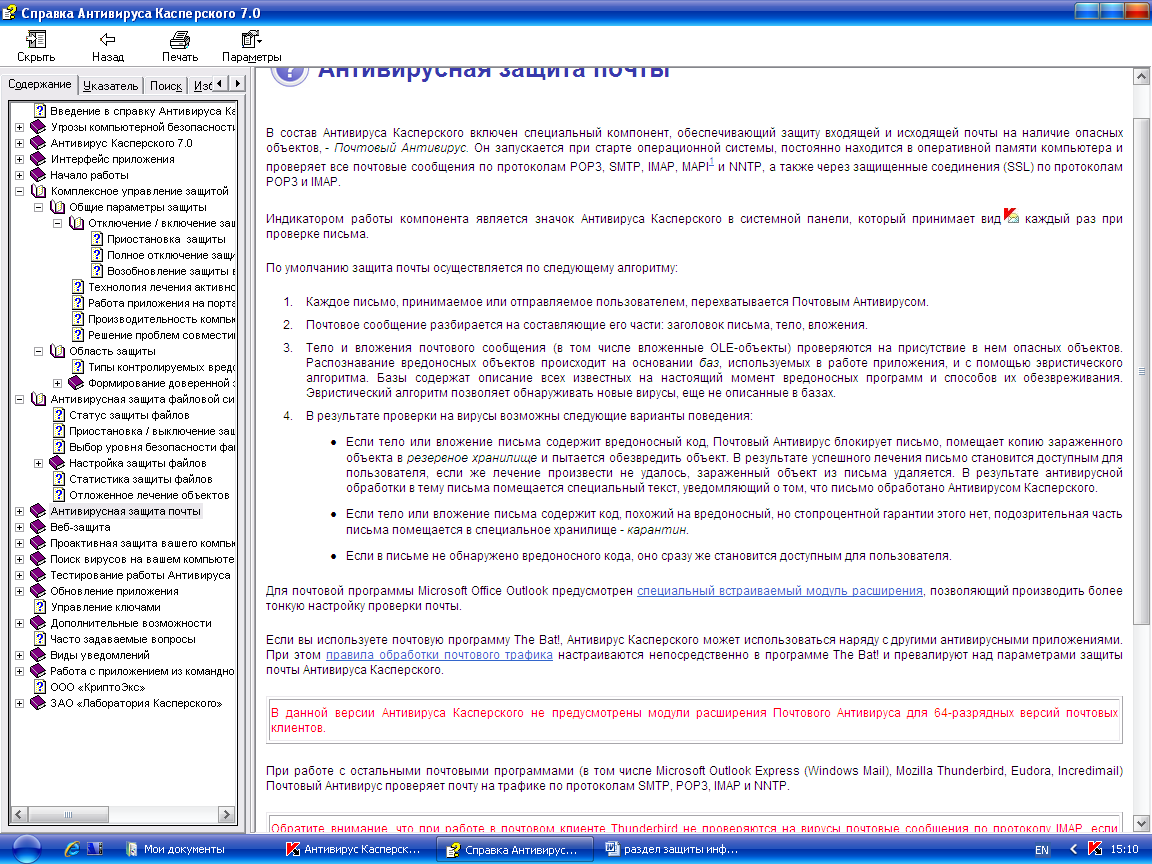Click book icon next to Интерфейс приложения
Viewport: 1152px width, 864px height.
[x=38, y=159]
